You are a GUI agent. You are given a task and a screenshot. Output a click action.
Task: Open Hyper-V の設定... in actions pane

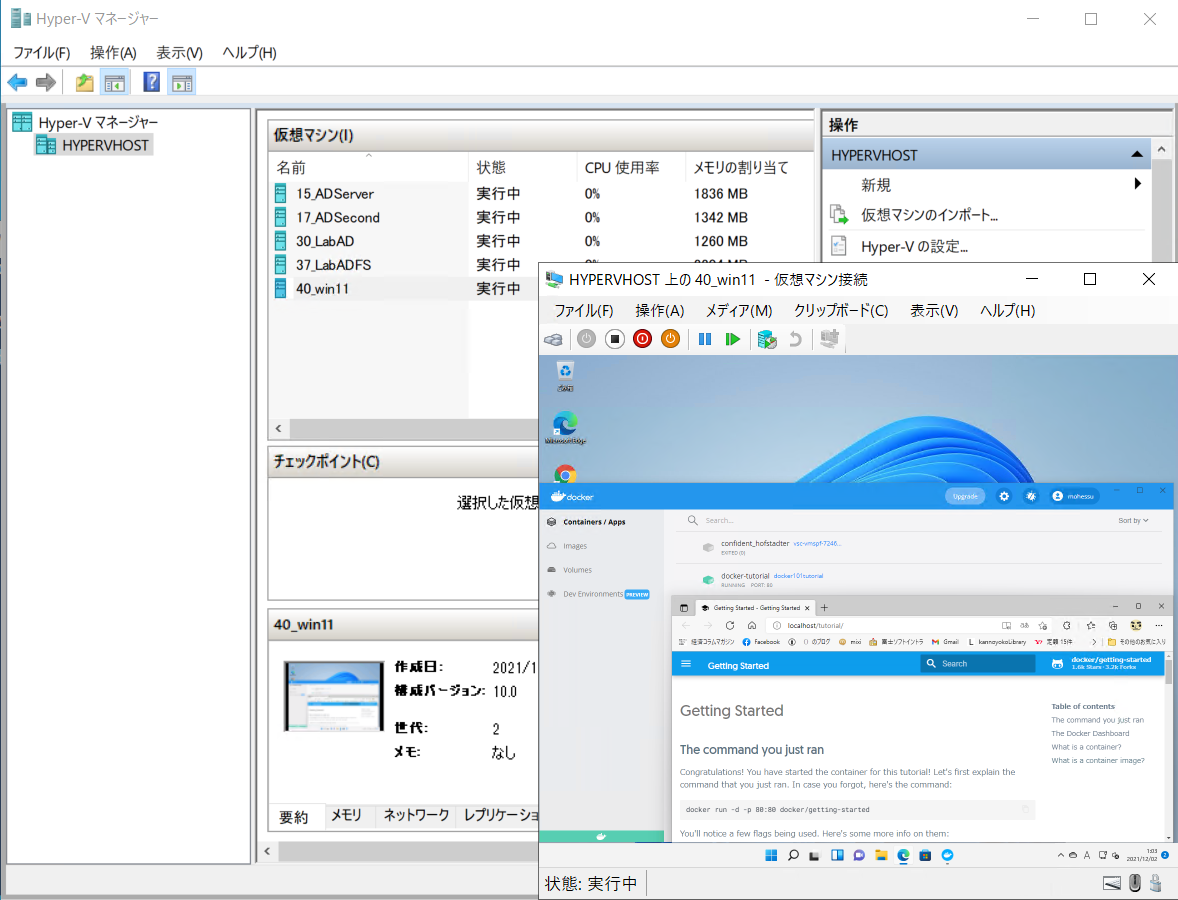tap(914, 246)
